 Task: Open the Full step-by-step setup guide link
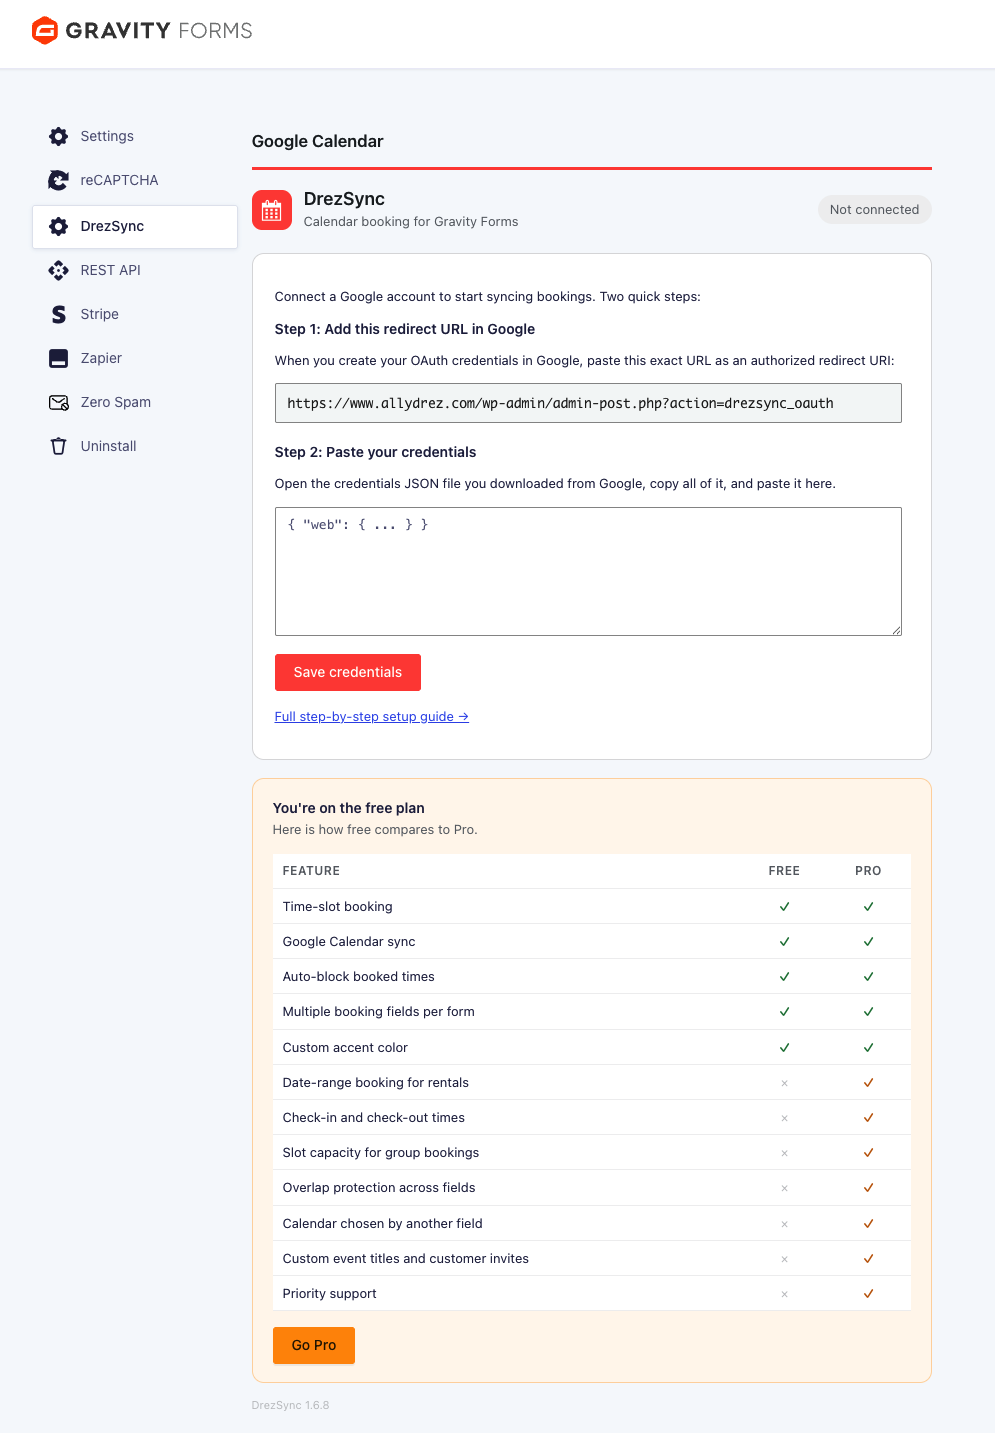(372, 716)
